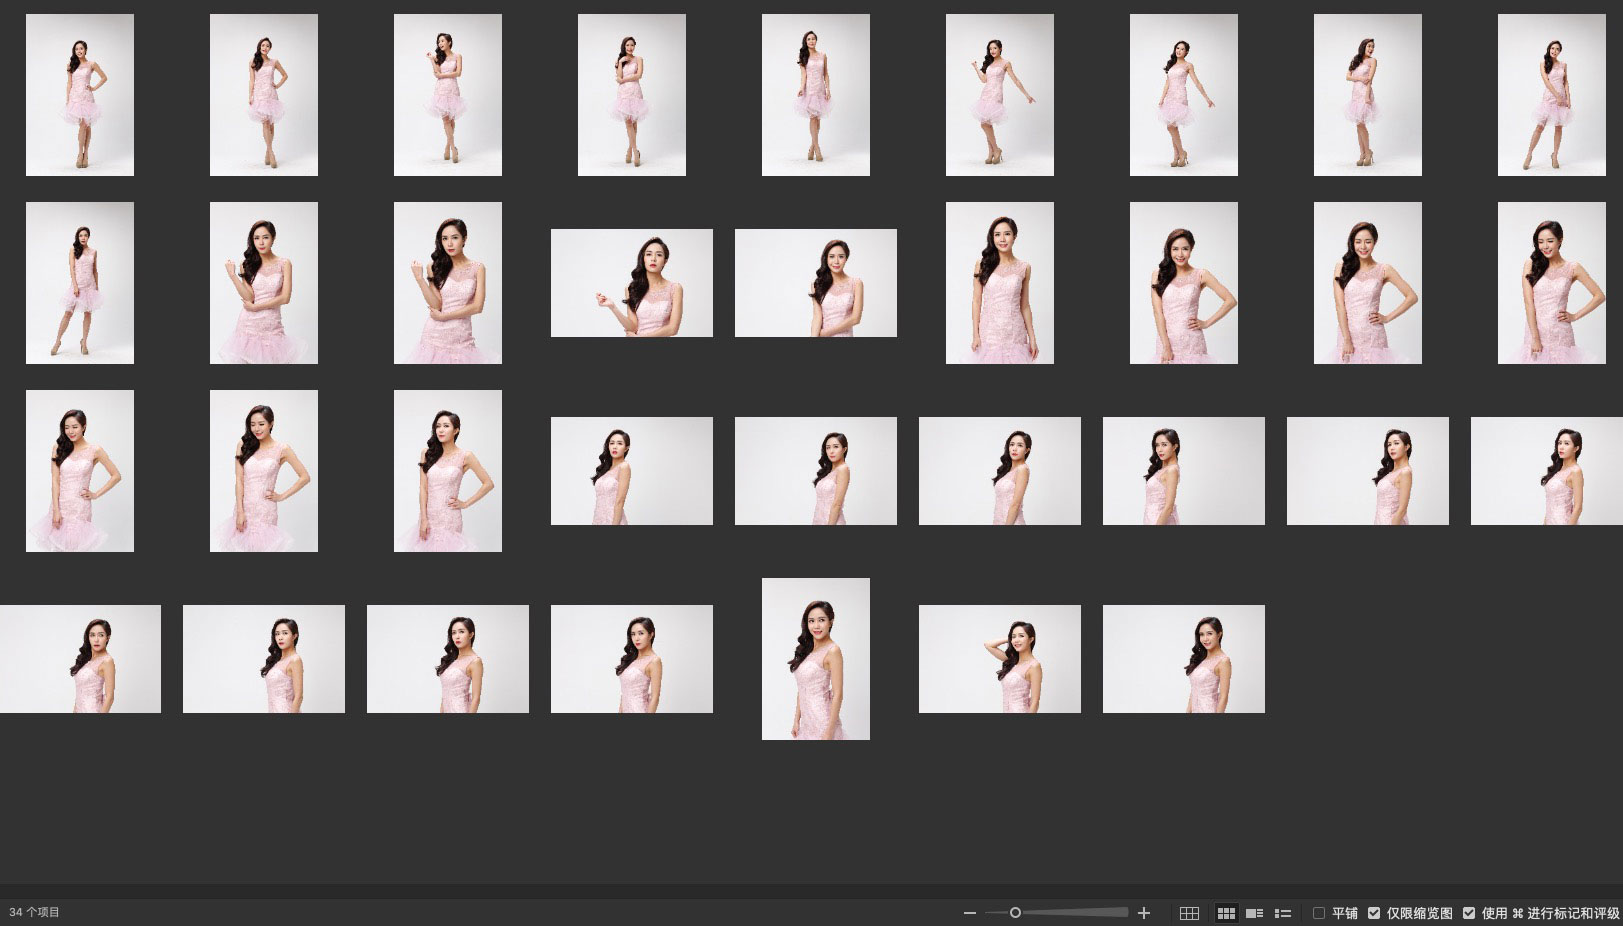Click the thumbnail size slider handle
The width and height of the screenshot is (1623, 926).
point(1015,913)
